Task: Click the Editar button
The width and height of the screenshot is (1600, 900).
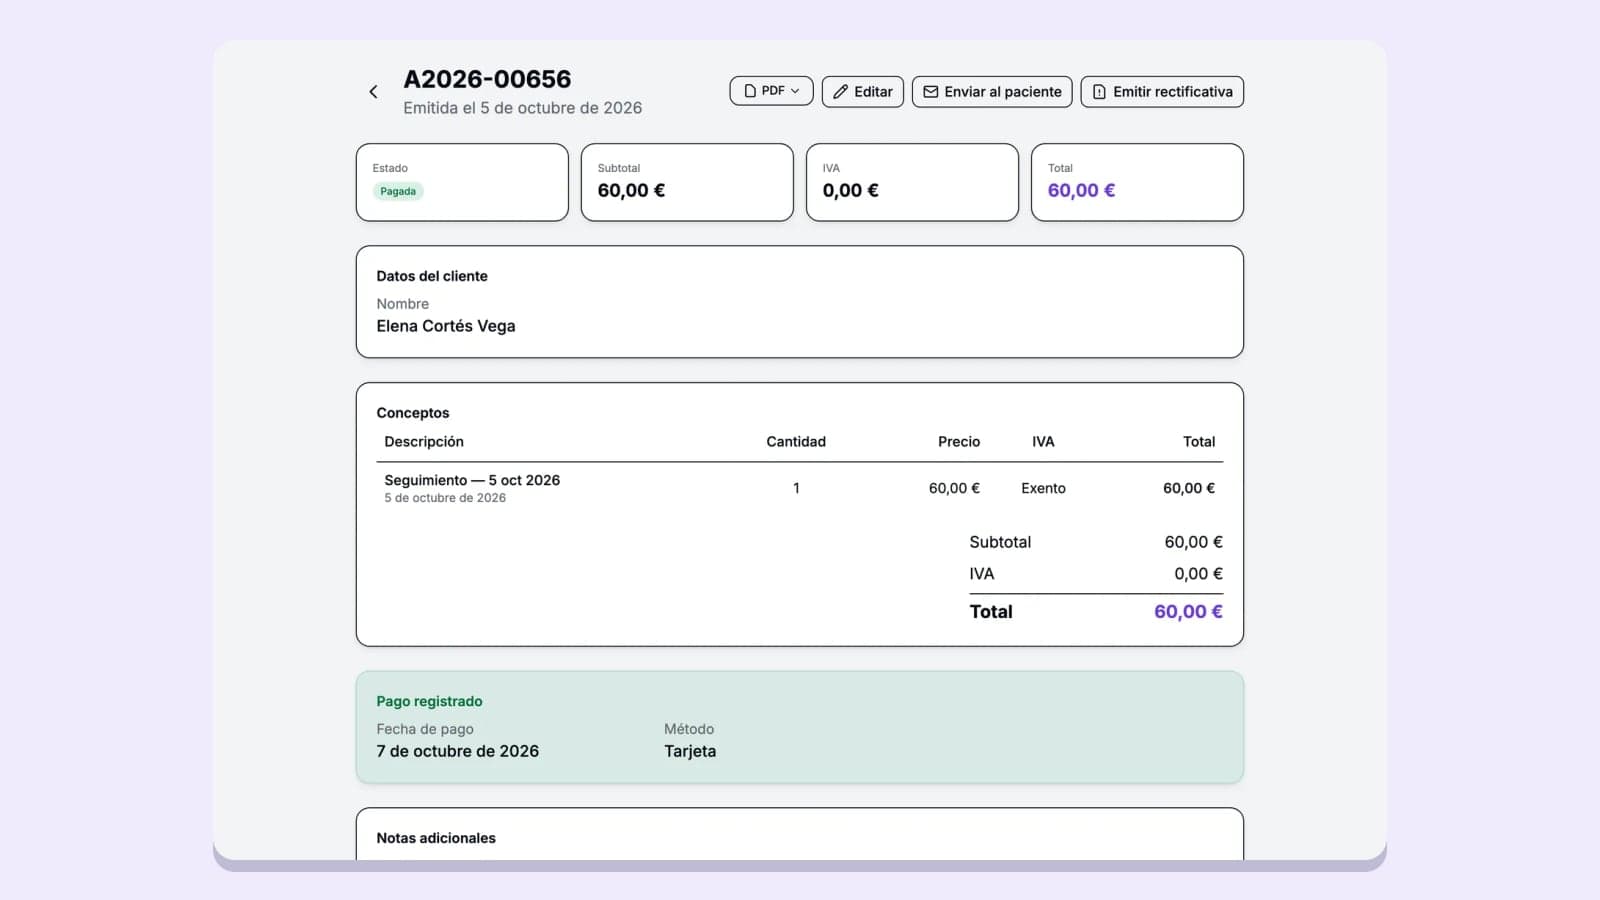Action: click(862, 92)
